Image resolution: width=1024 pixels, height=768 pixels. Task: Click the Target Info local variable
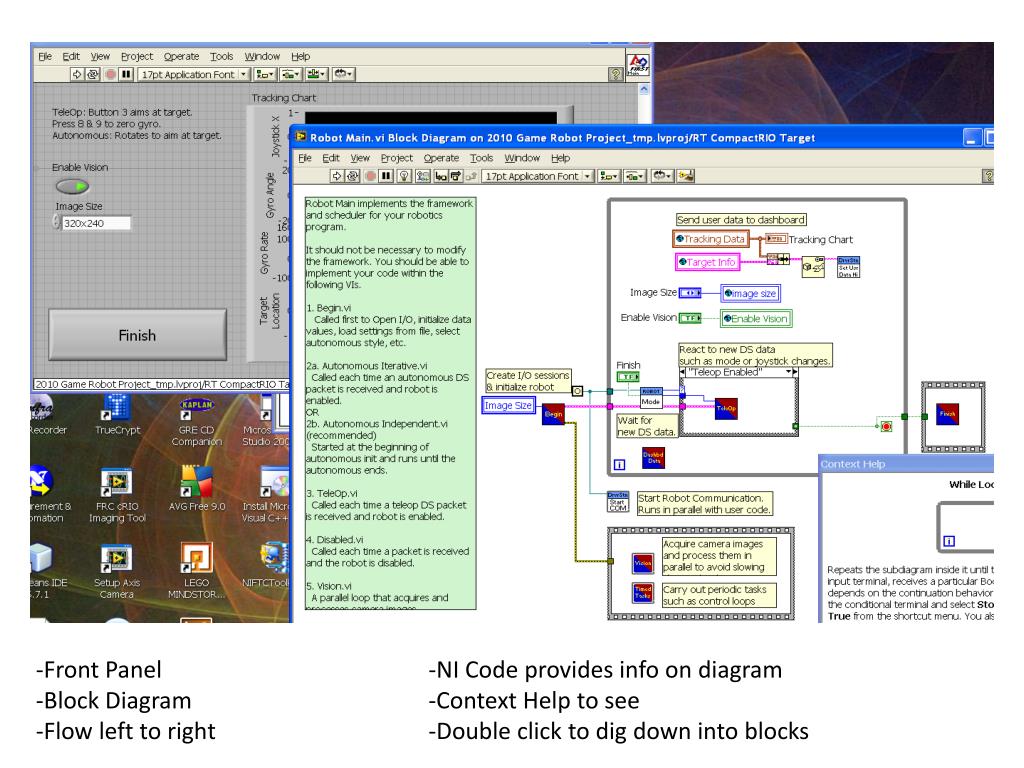(707, 262)
